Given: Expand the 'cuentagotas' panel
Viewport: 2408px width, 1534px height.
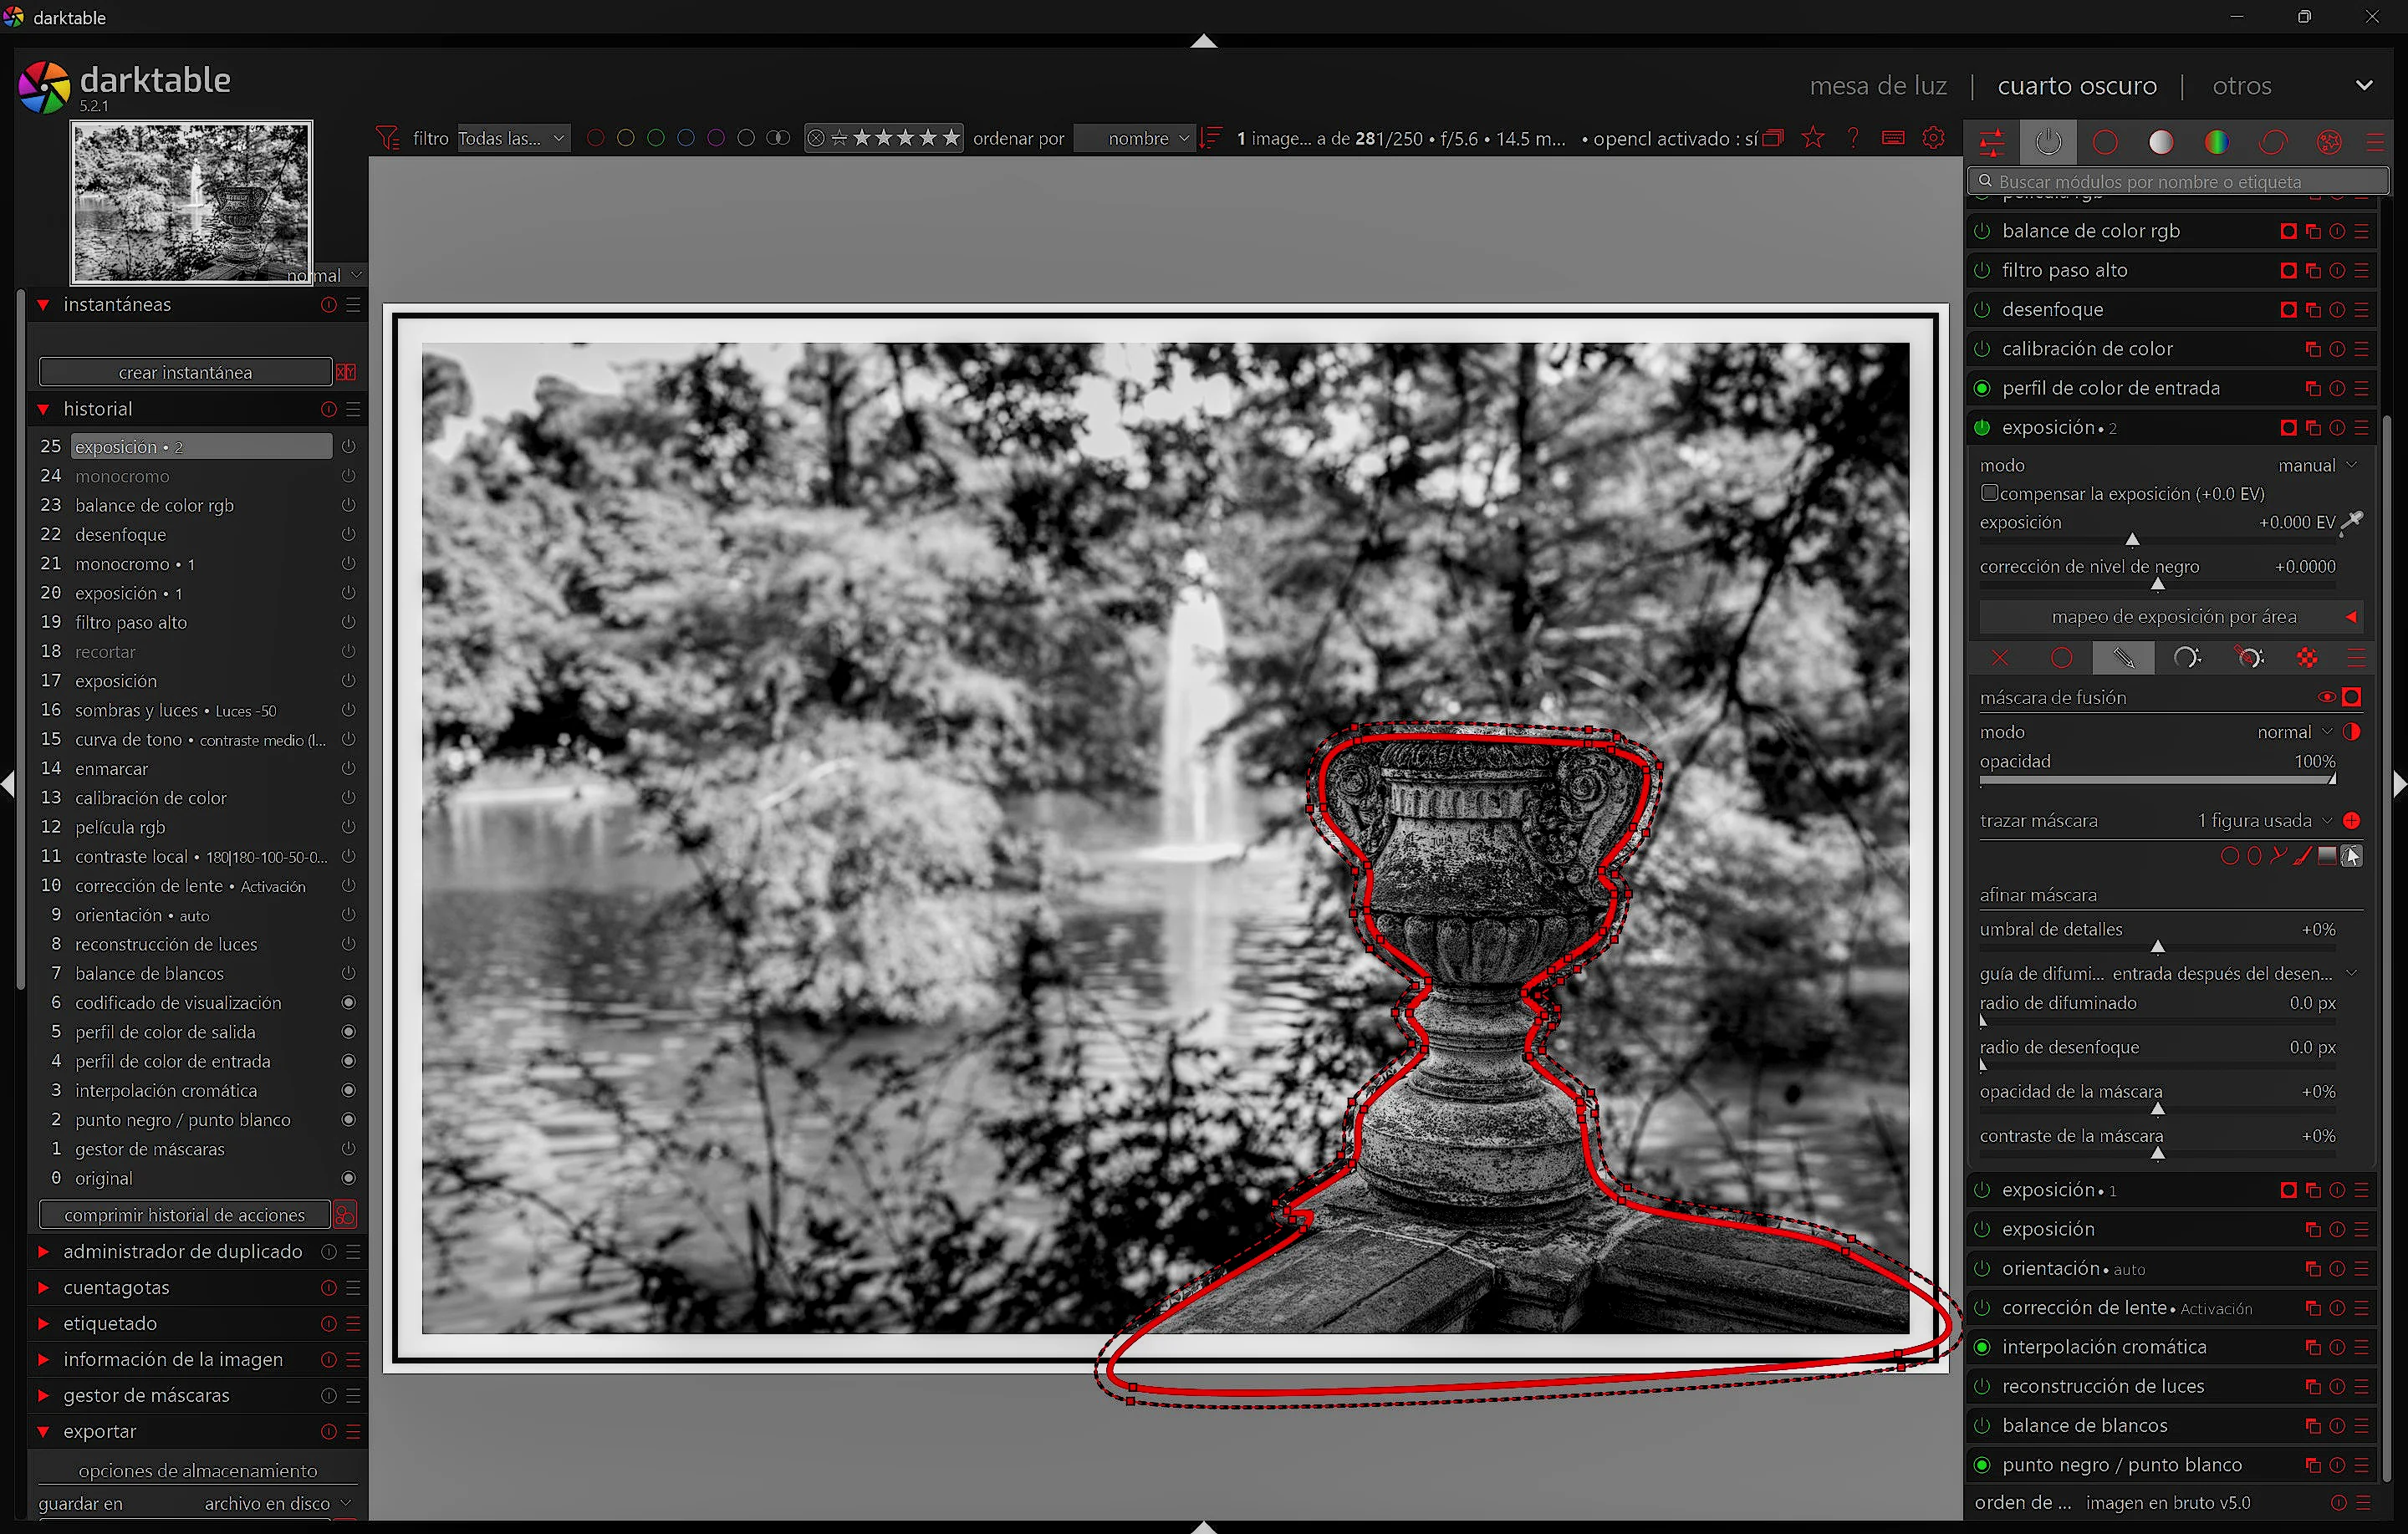Looking at the screenshot, I should (116, 1287).
